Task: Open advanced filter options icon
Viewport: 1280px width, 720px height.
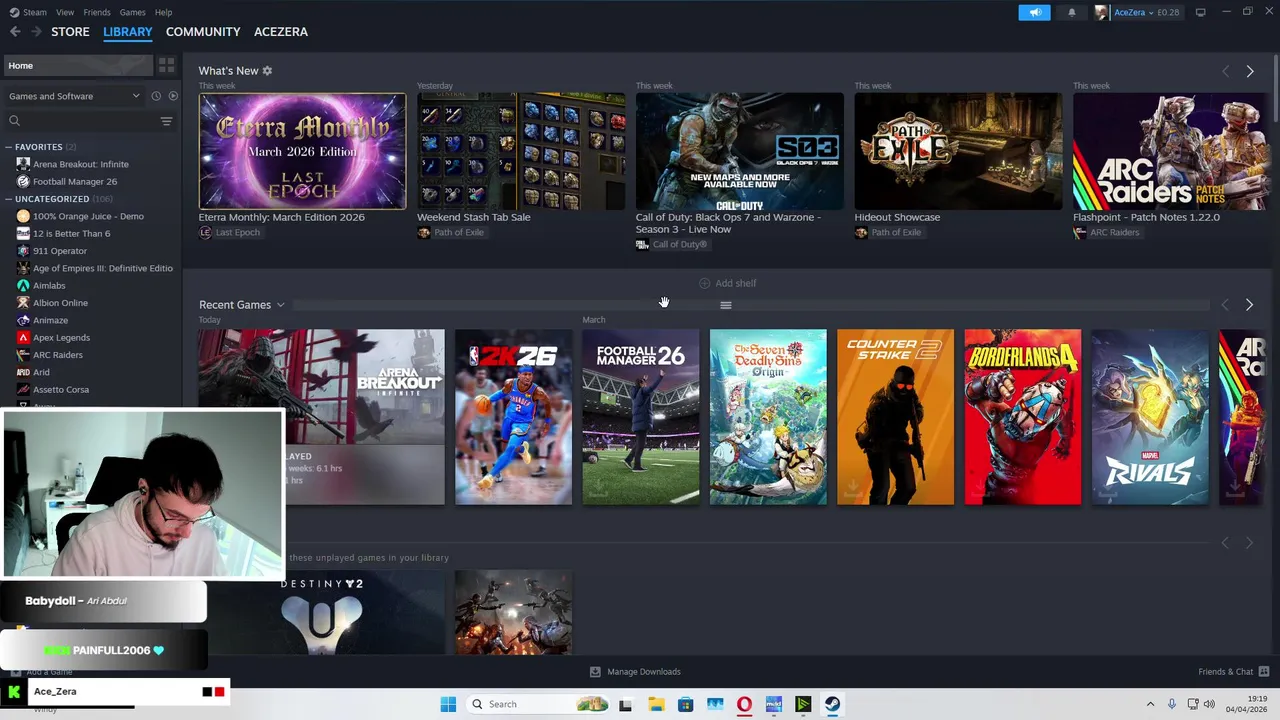Action: (166, 121)
